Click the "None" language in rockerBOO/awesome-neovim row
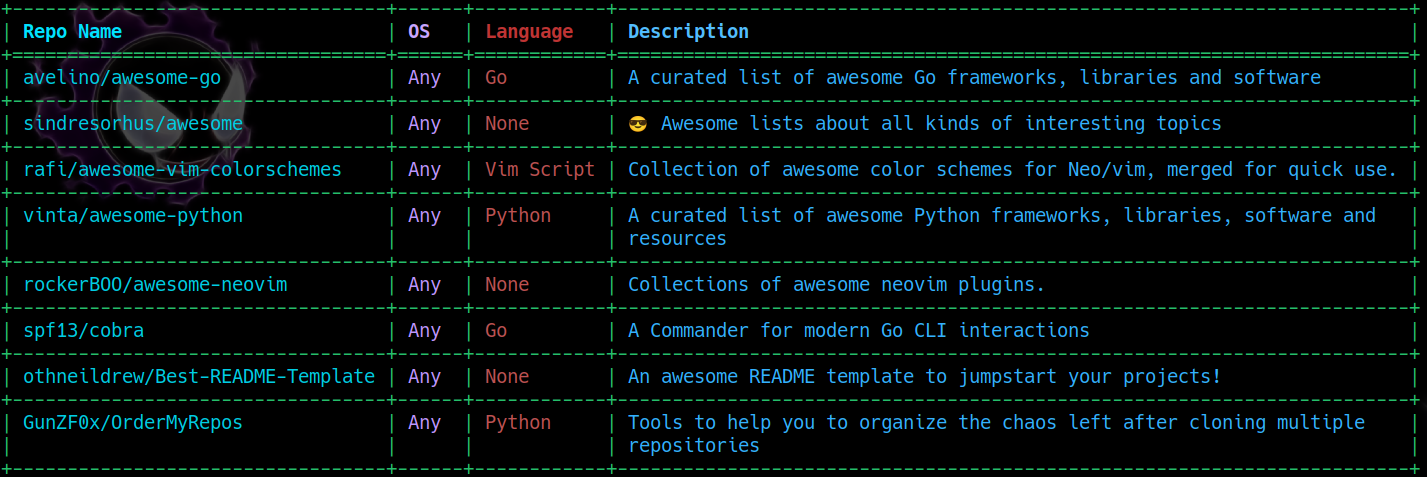Viewport: 1427px width, 477px height. coord(507,284)
